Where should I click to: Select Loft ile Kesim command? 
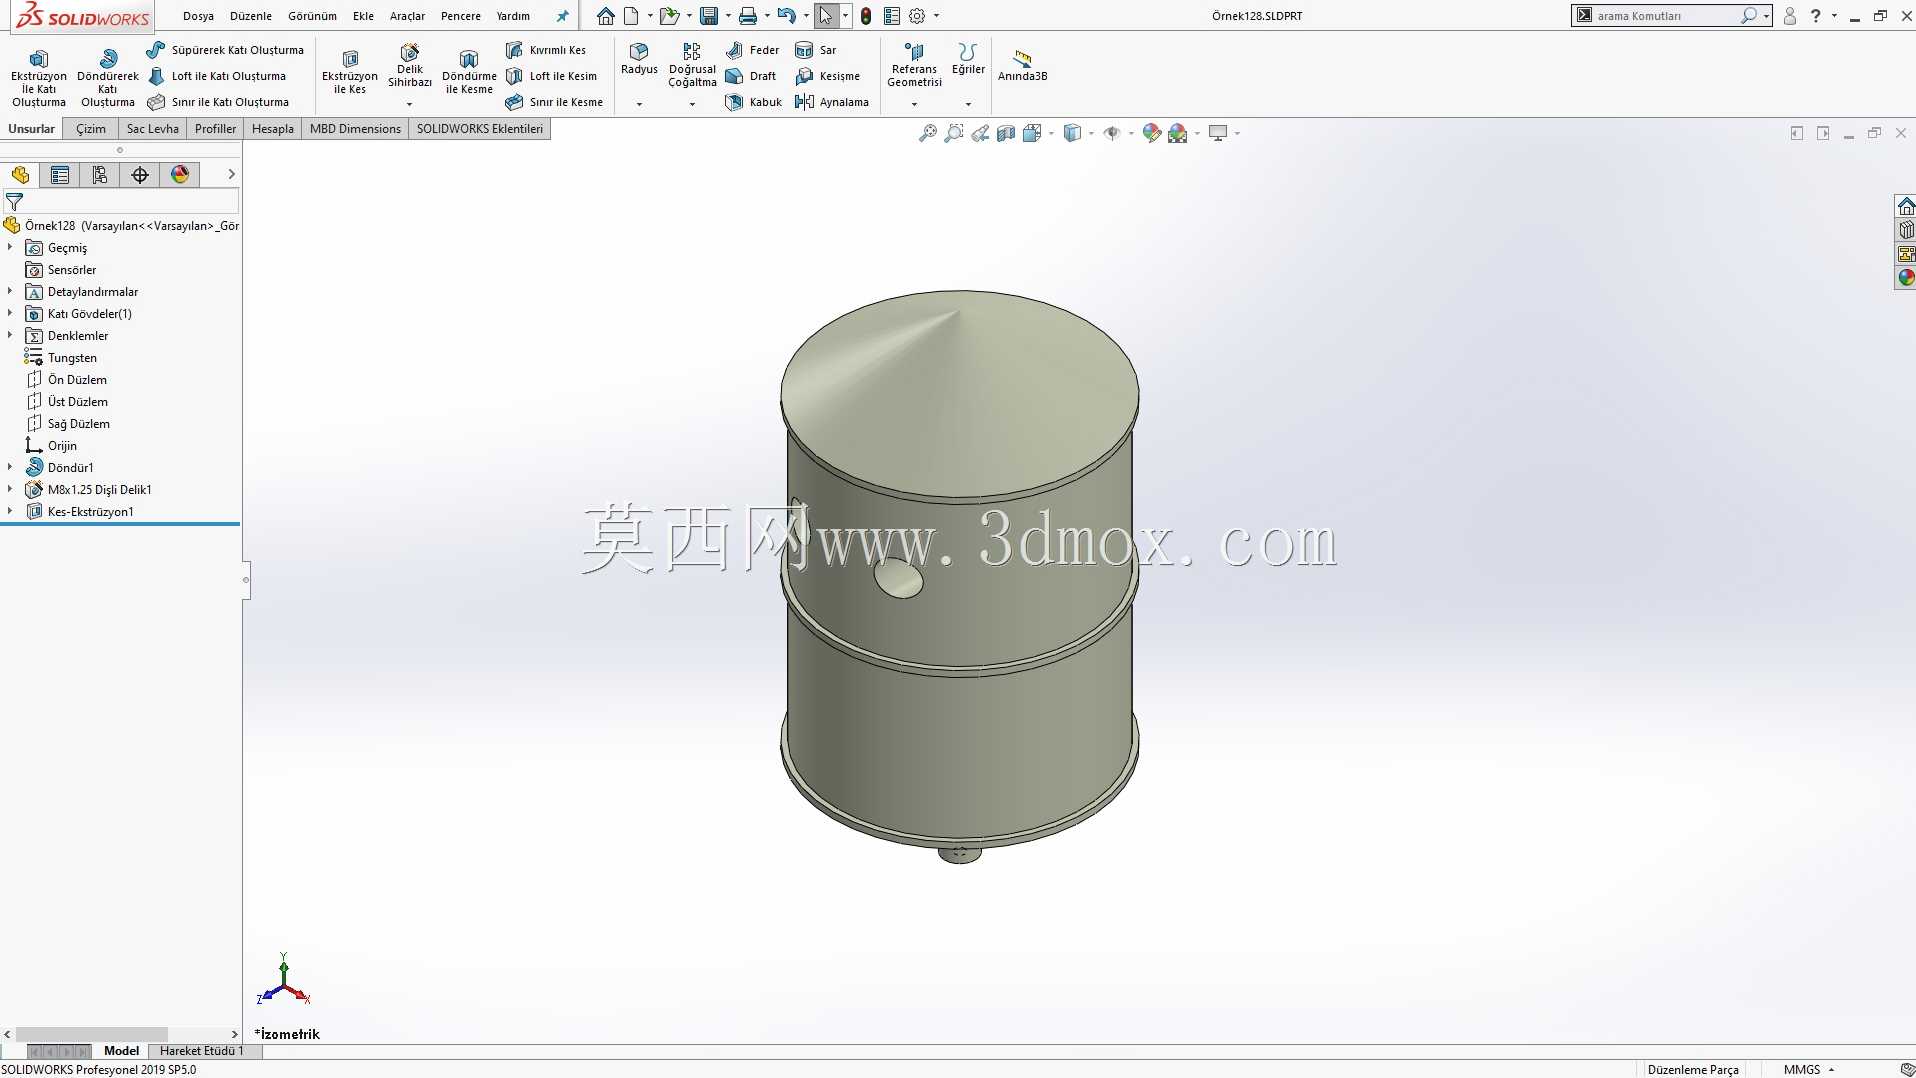551,76
